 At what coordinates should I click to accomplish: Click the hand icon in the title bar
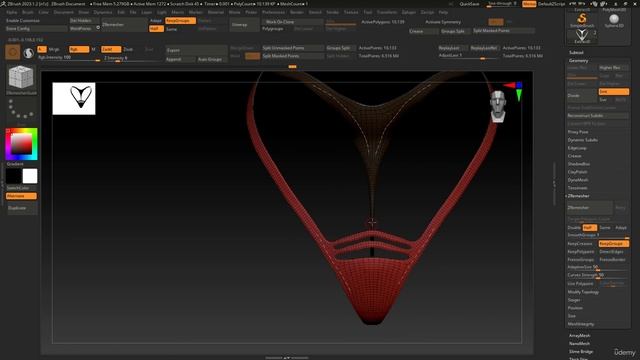point(594,3)
